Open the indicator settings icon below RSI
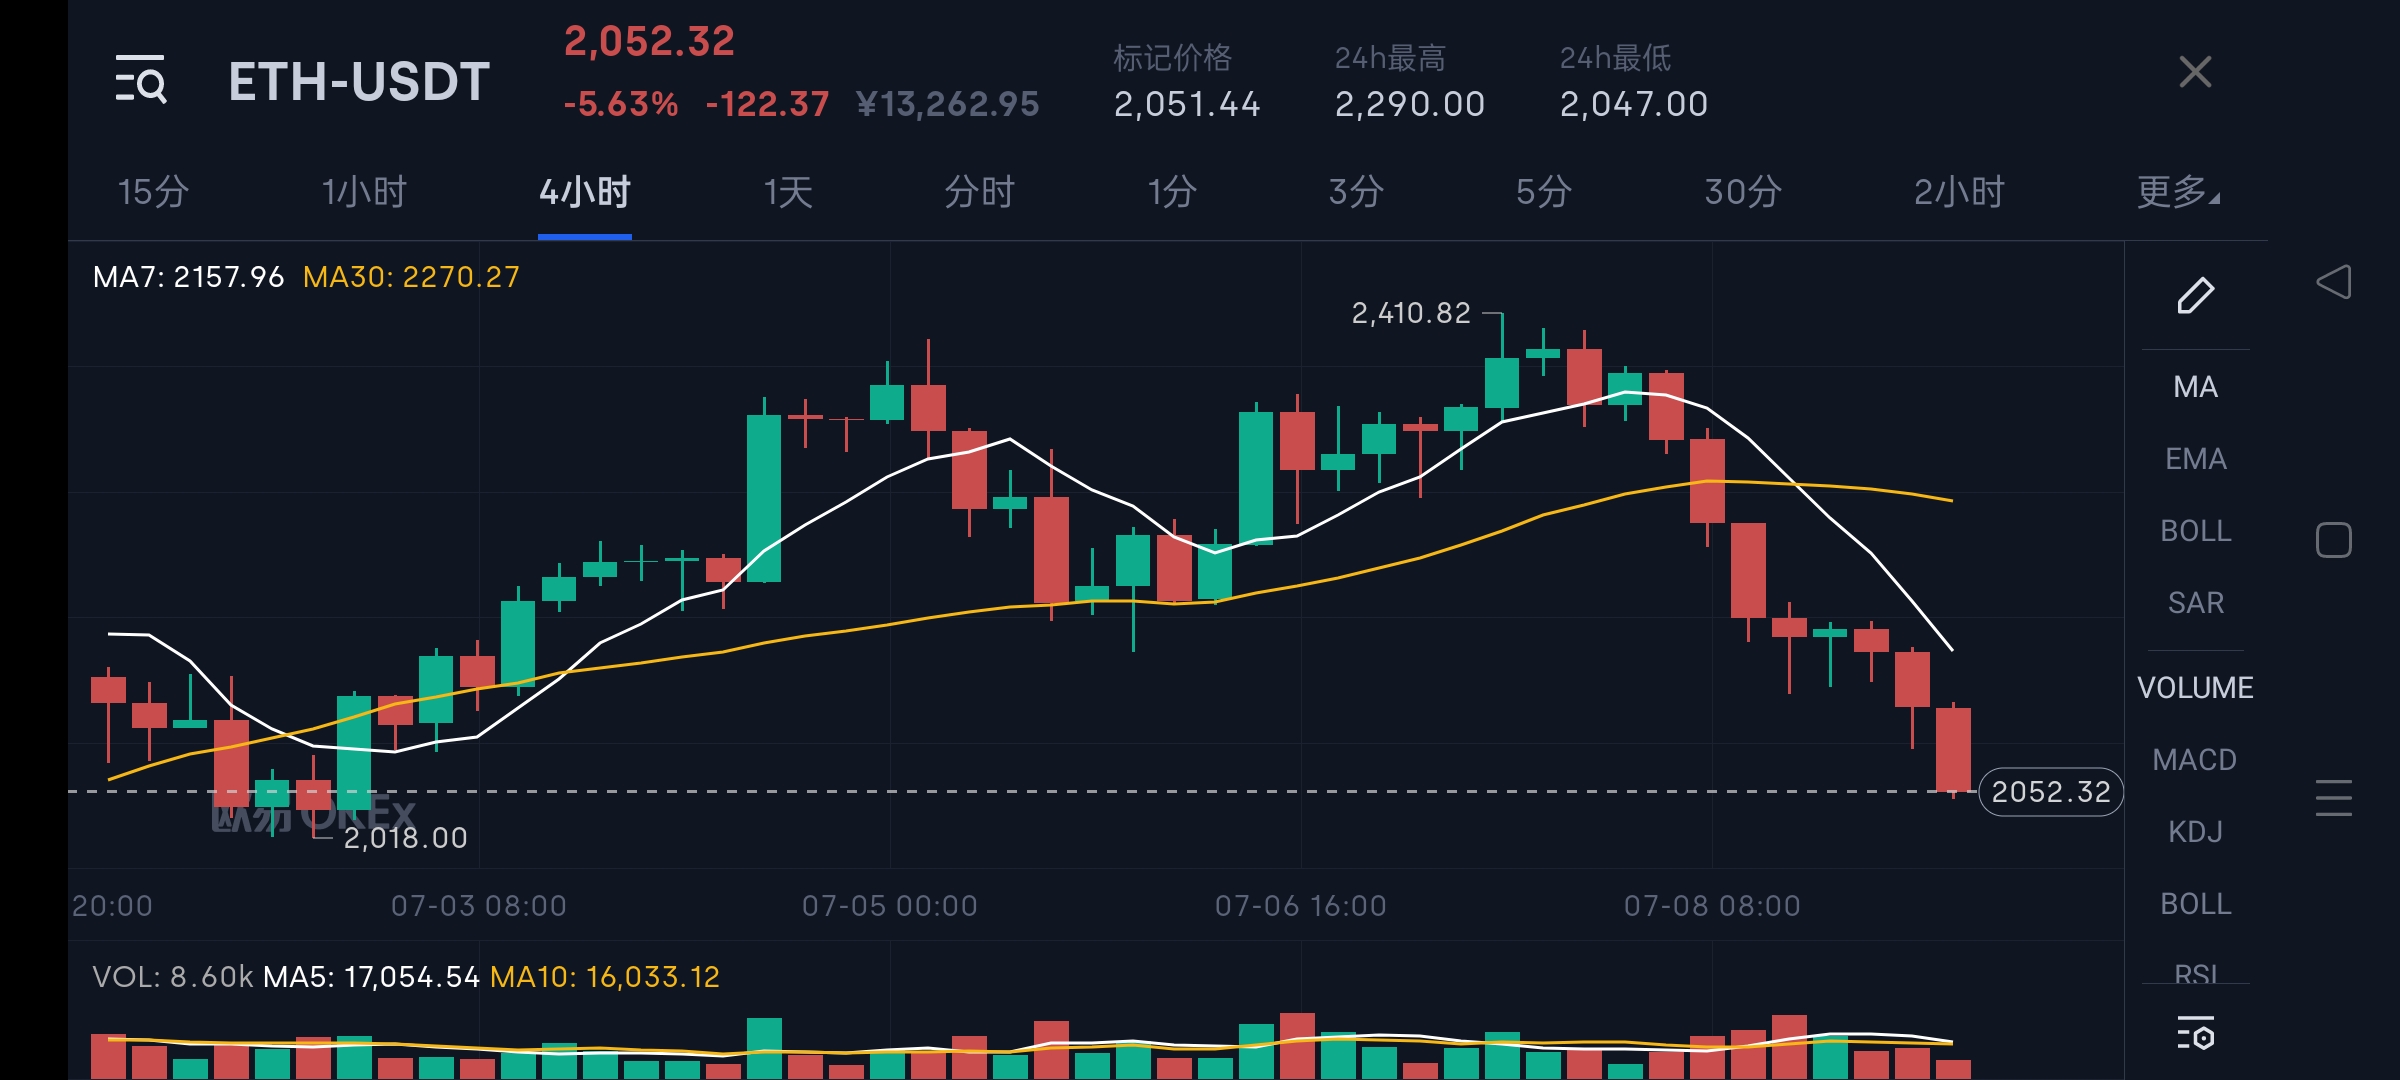This screenshot has width=2400, height=1080. click(x=2195, y=1033)
